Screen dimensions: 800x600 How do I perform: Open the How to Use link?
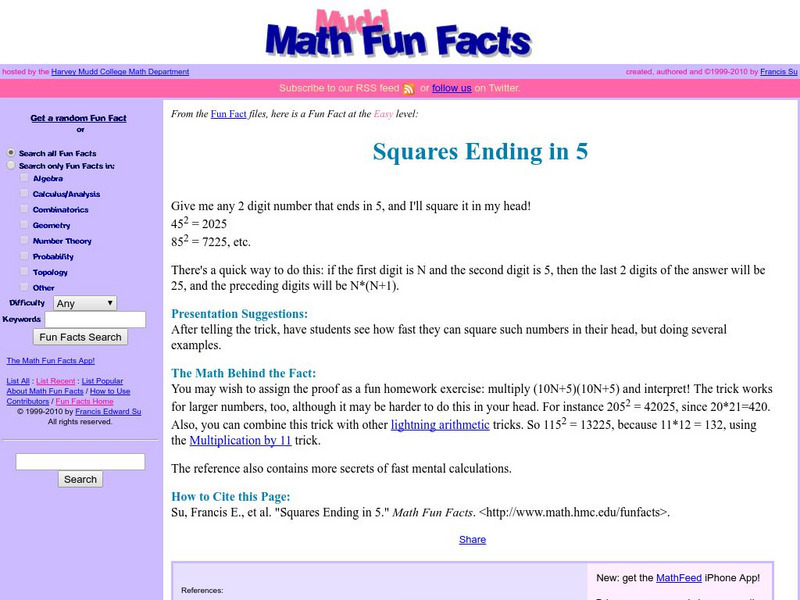point(110,391)
